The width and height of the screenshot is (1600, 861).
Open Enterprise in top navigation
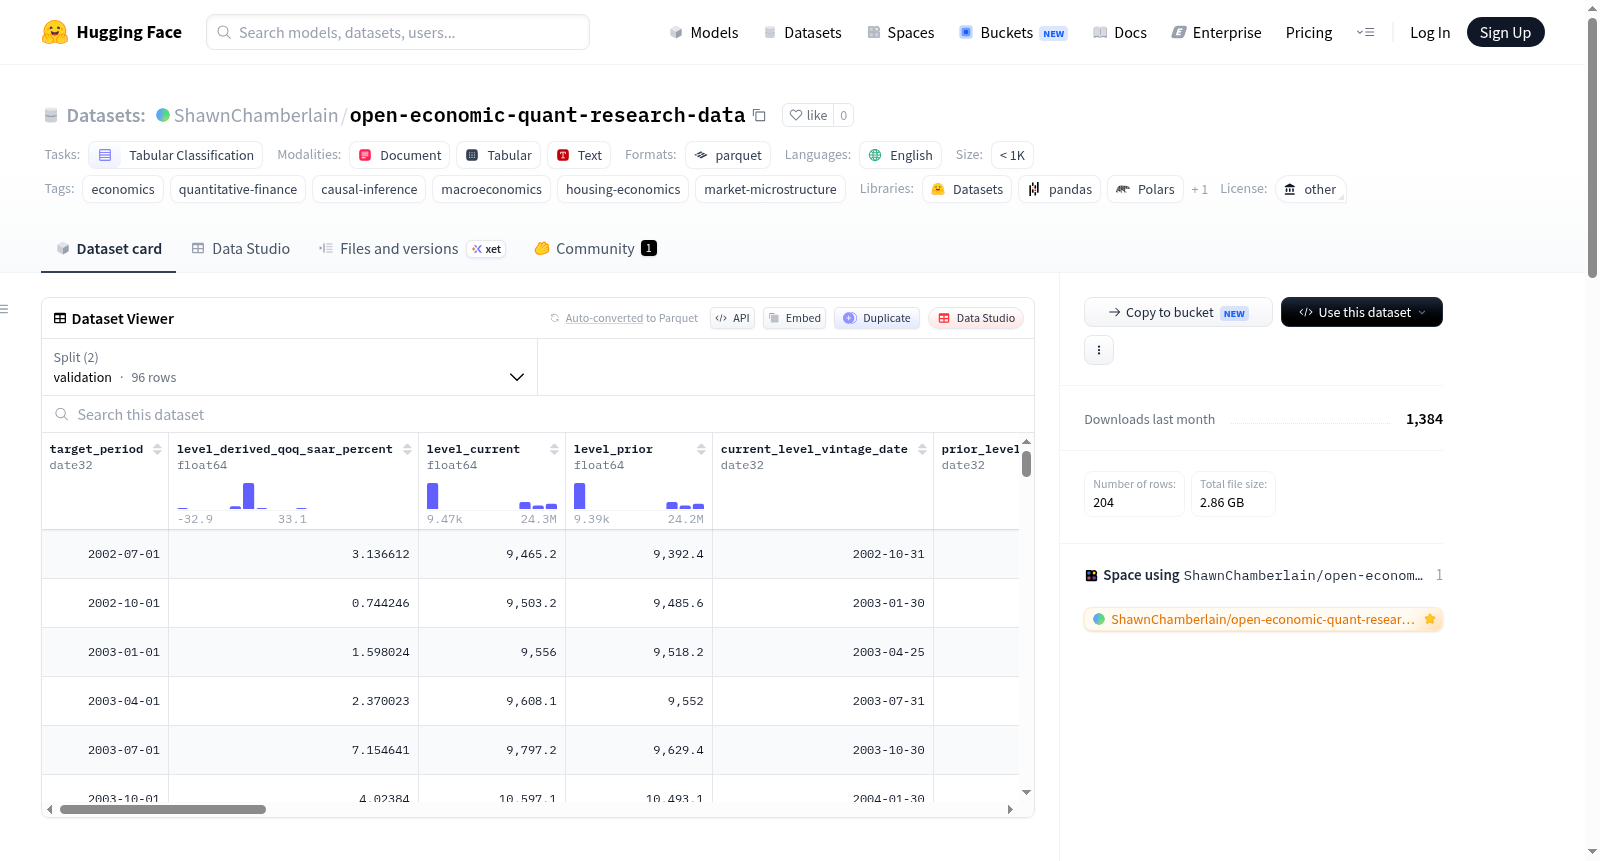tap(1216, 32)
